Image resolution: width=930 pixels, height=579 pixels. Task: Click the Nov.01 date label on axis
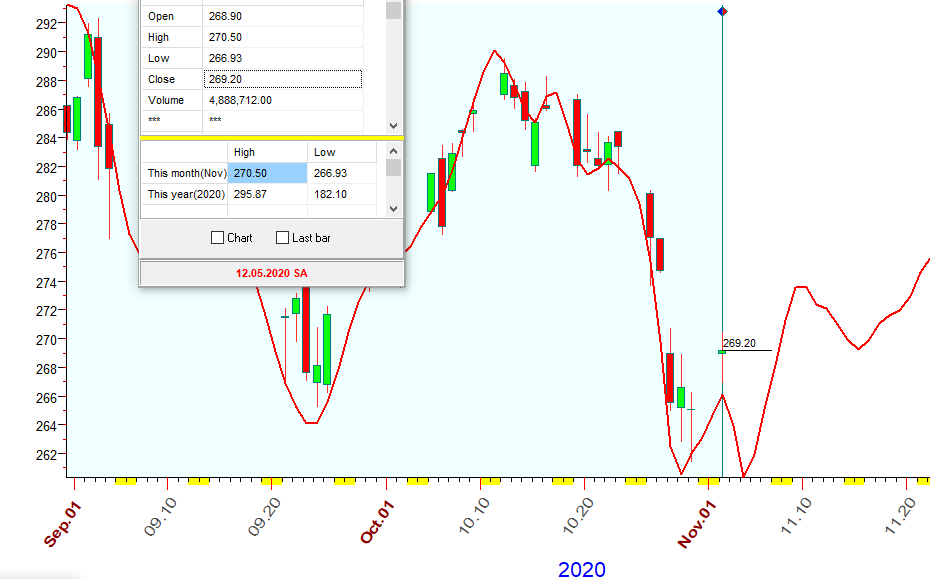click(x=698, y=523)
